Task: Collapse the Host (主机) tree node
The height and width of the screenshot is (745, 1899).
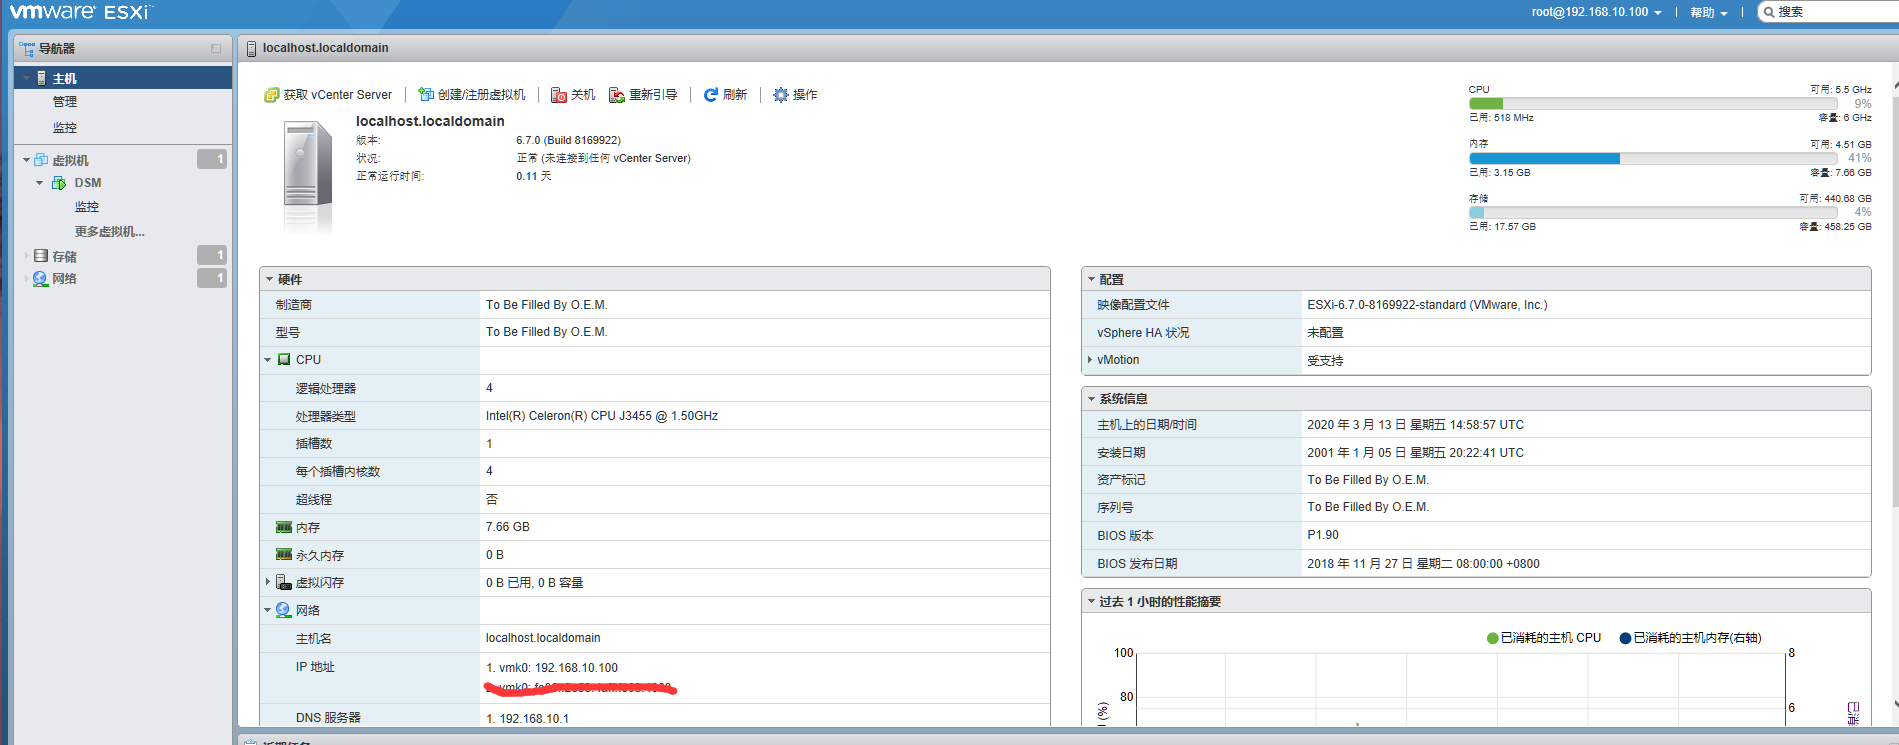Action: (26, 78)
